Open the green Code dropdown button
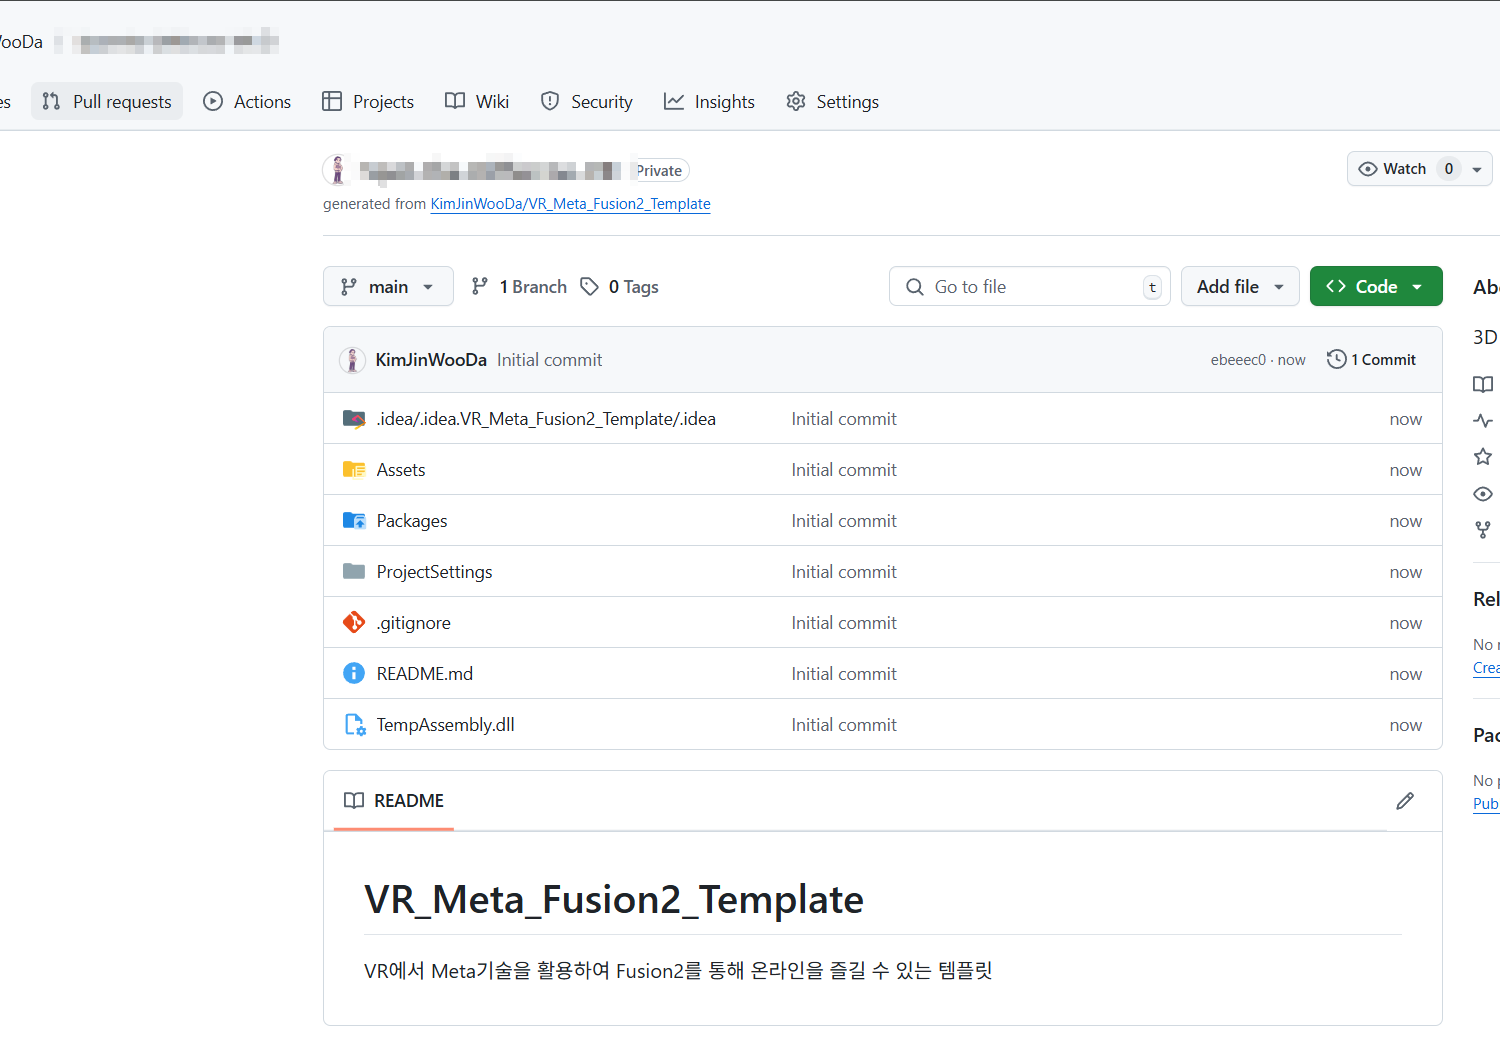Image resolution: width=1500 pixels, height=1041 pixels. pyautogui.click(x=1376, y=286)
